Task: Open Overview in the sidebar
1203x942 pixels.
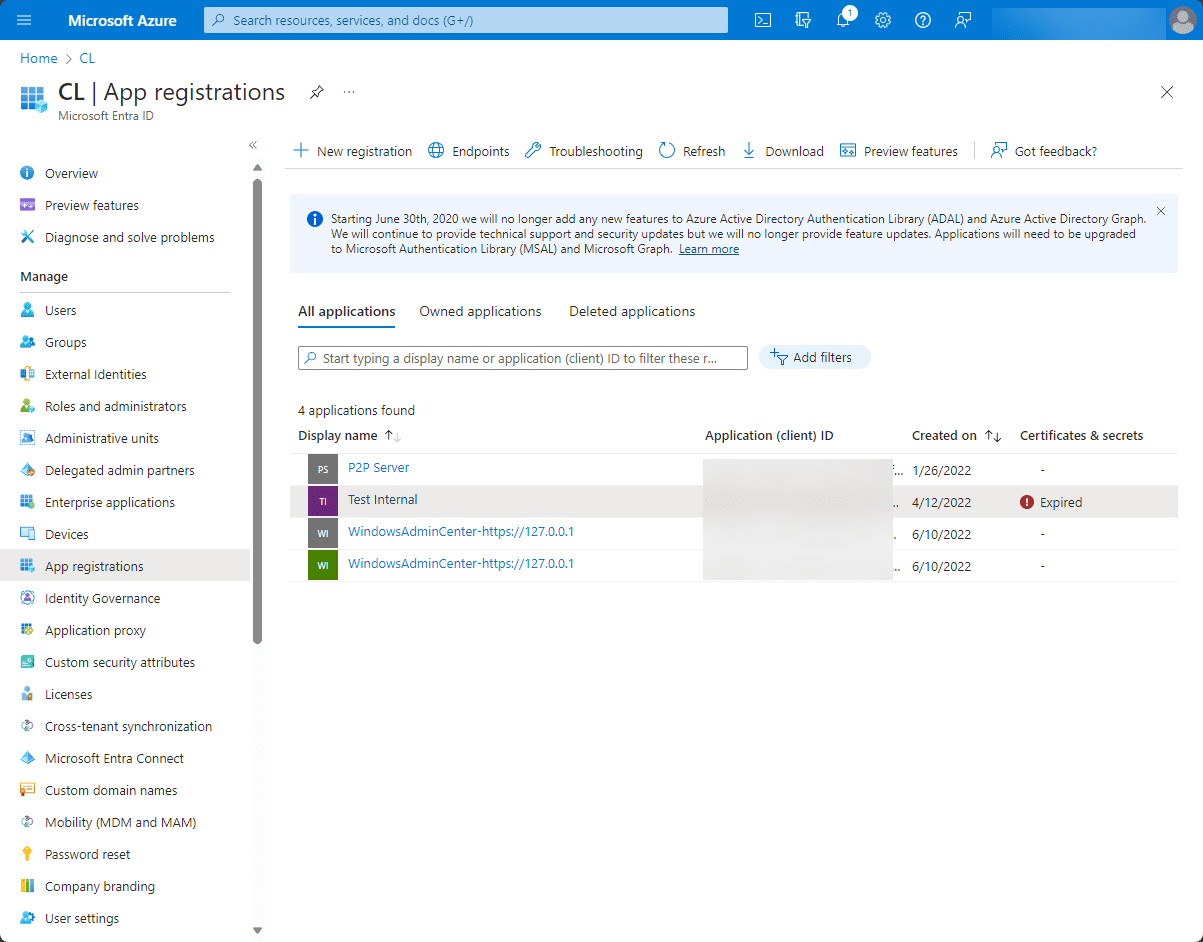Action: pyautogui.click(x=71, y=174)
